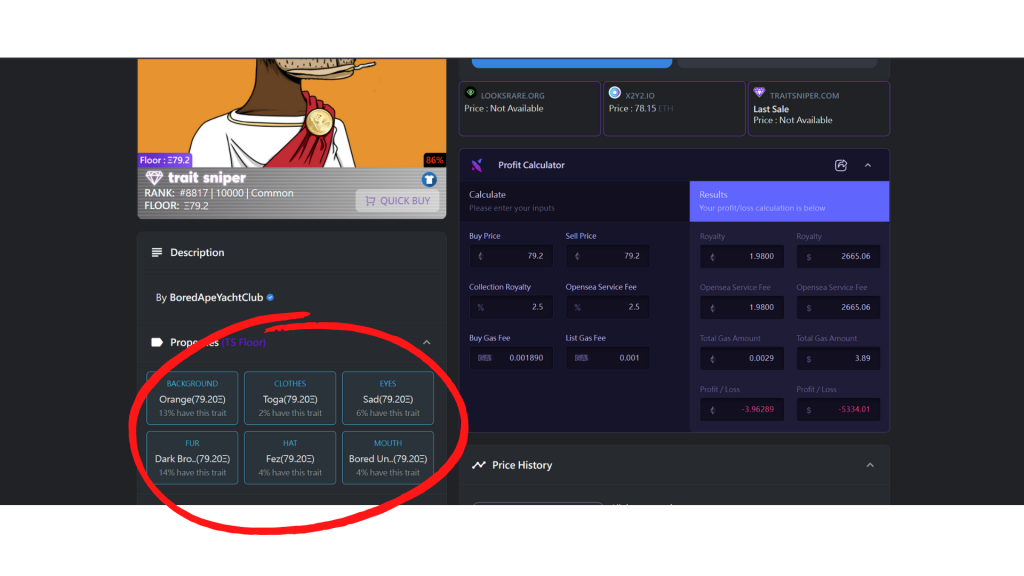This screenshot has width=1024, height=576.
Task: Select the Background Orange trait card
Action: click(192, 398)
